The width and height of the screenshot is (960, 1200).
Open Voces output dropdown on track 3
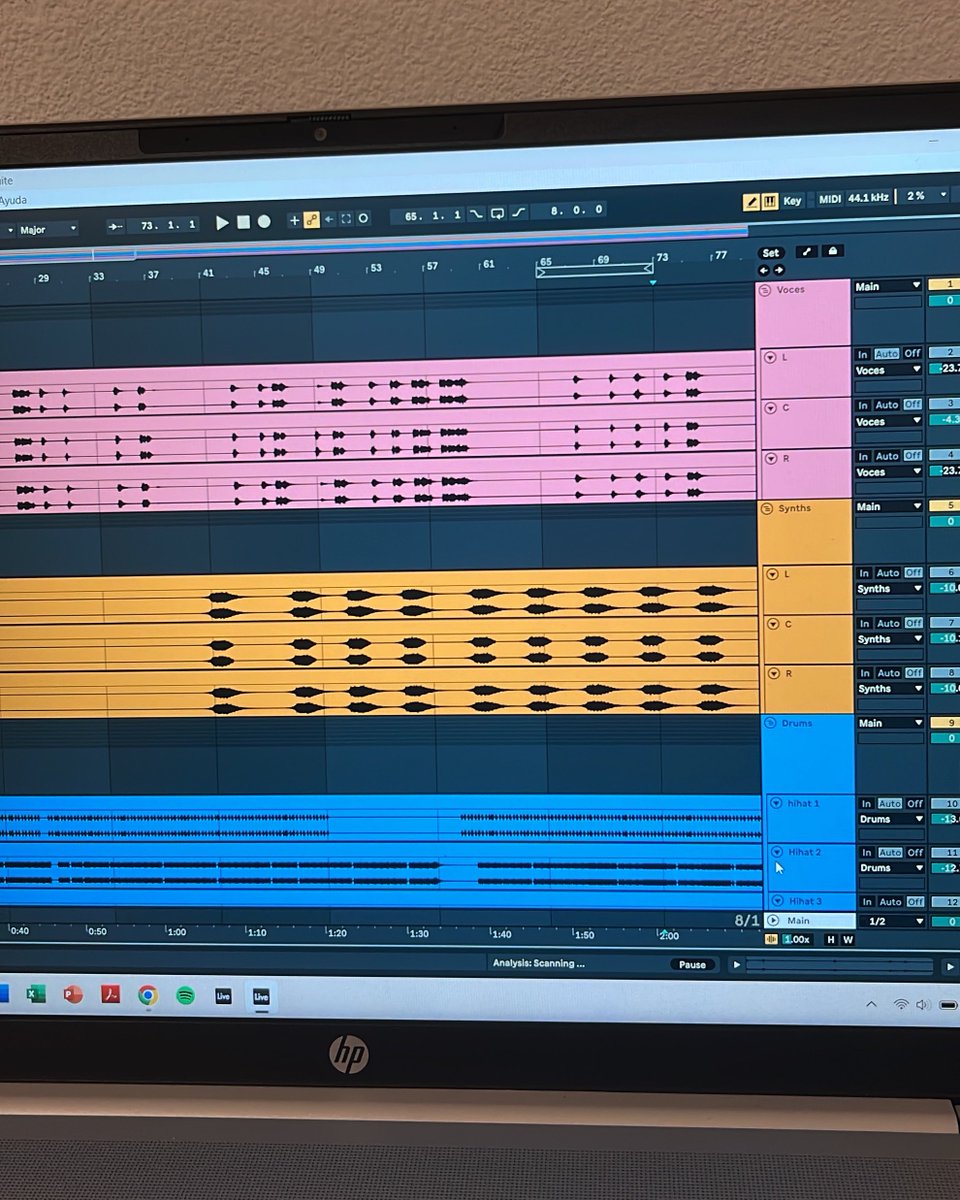click(x=889, y=421)
